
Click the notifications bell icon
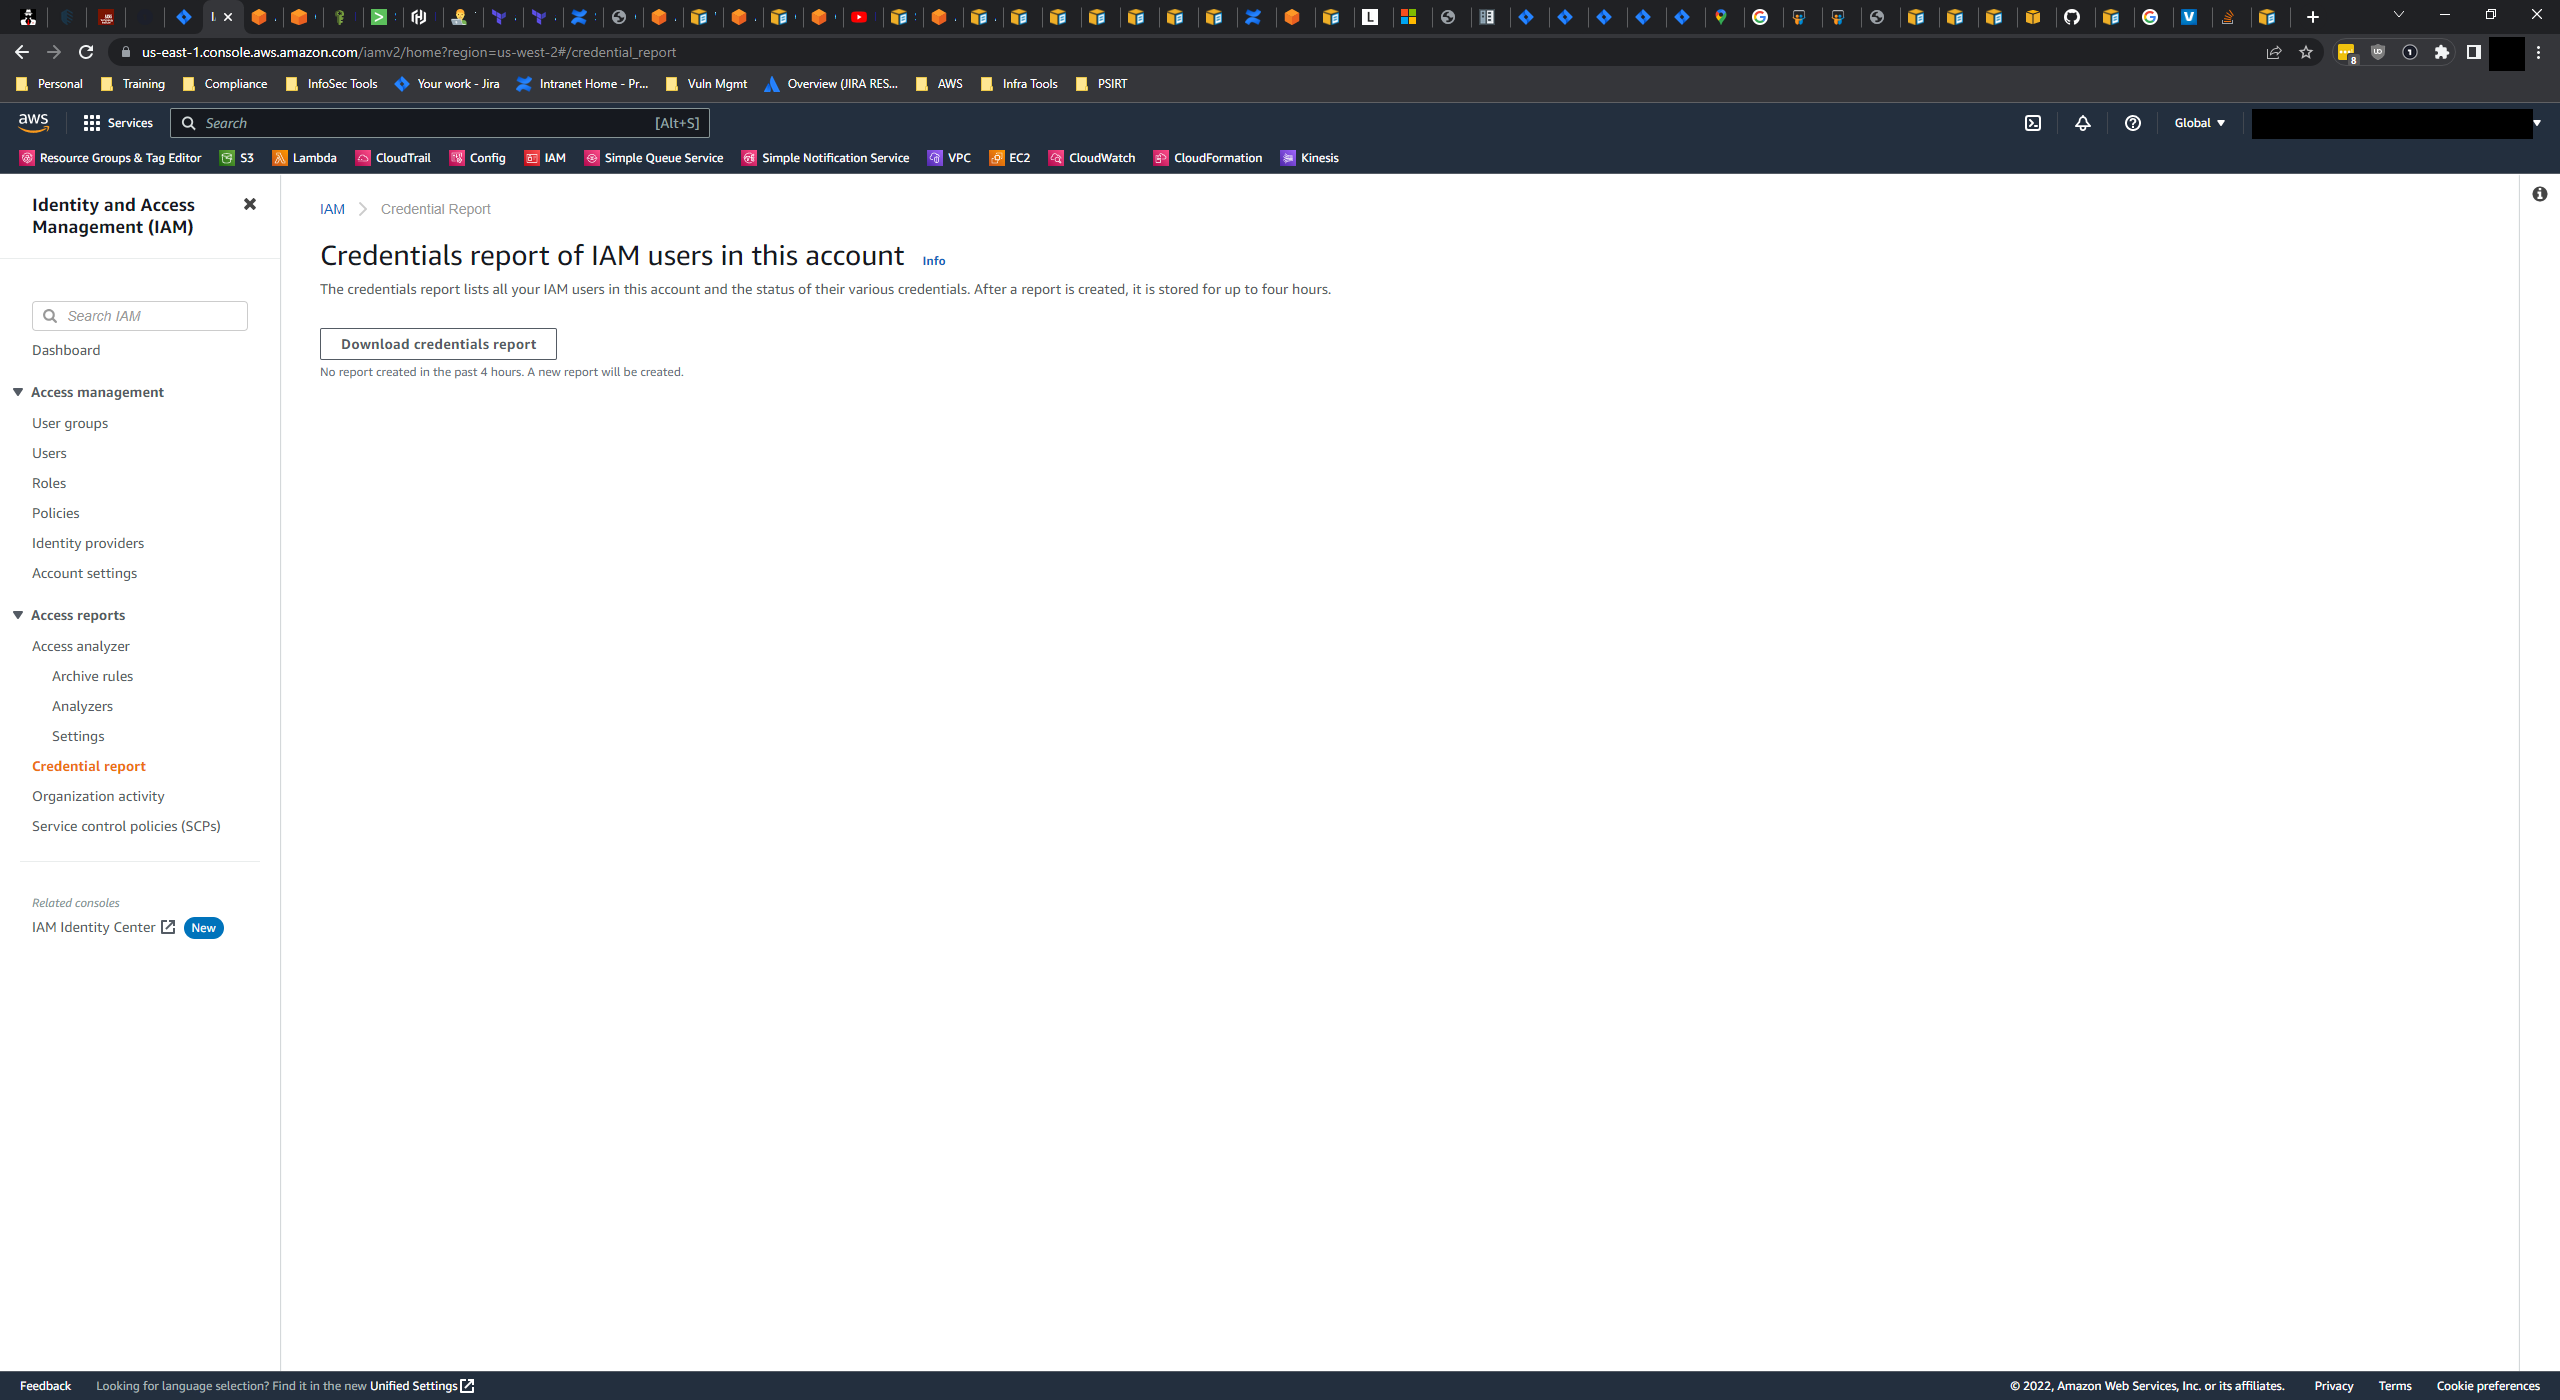click(x=2083, y=123)
